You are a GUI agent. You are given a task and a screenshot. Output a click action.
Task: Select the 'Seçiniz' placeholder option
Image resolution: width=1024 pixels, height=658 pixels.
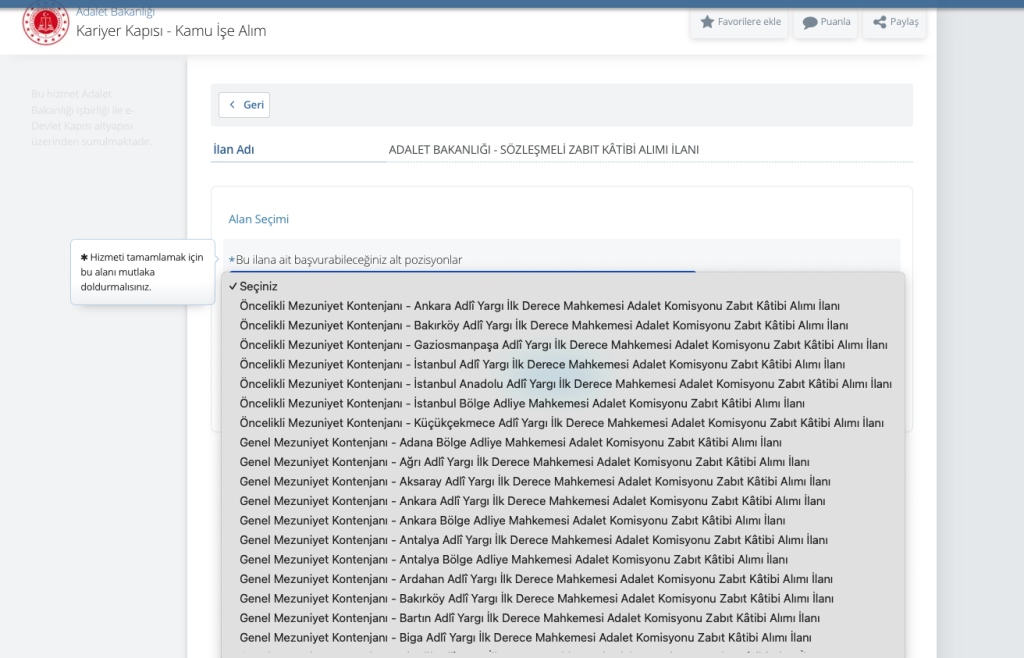click(258, 286)
